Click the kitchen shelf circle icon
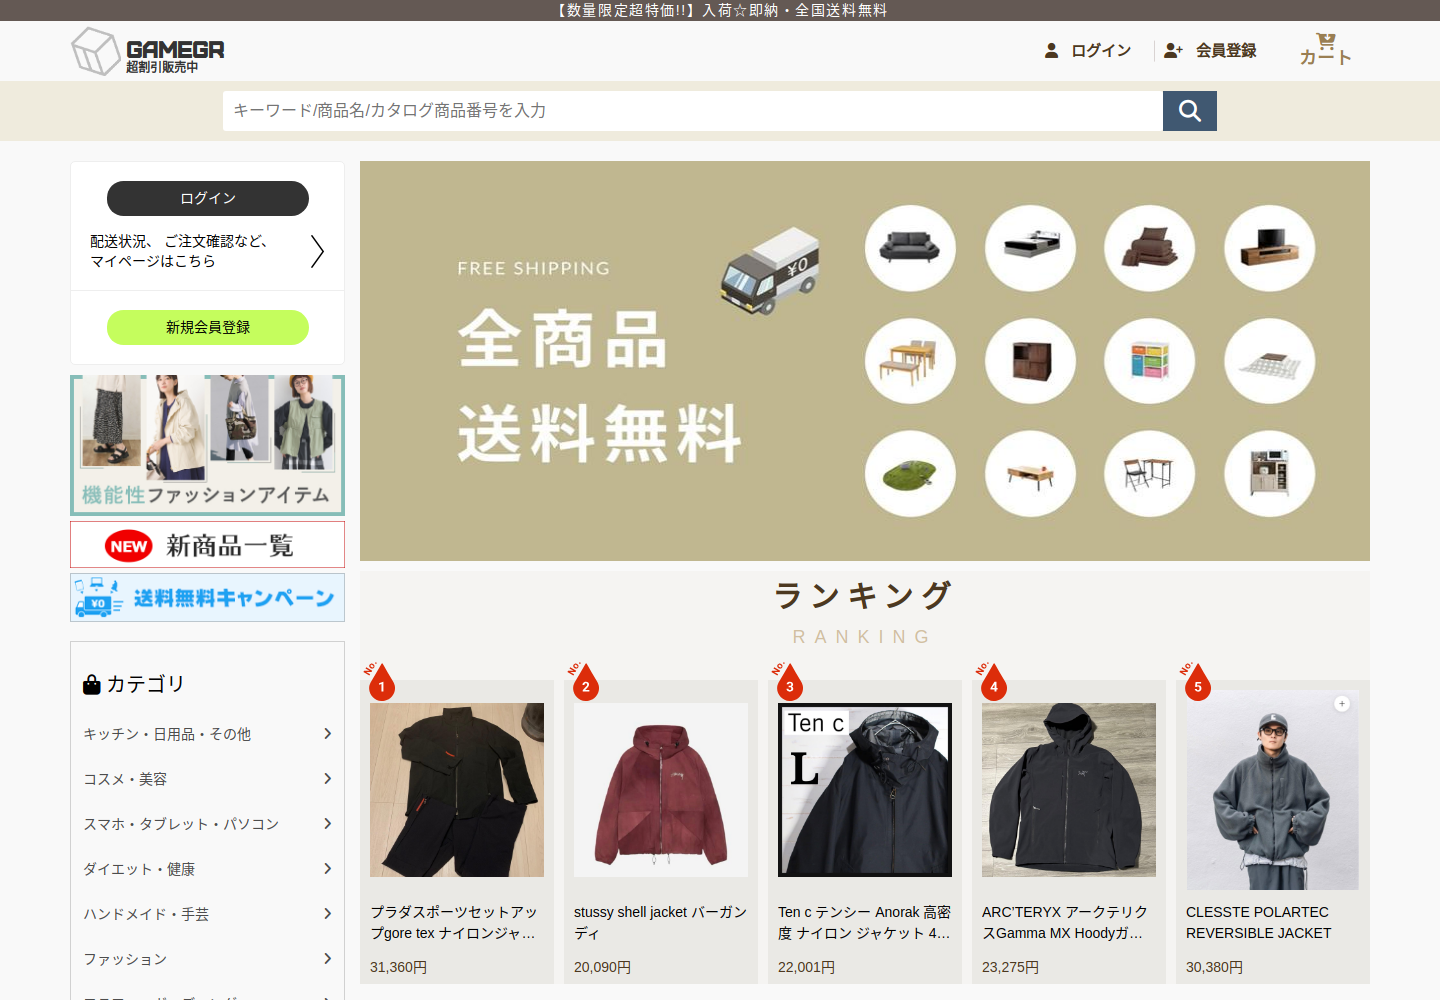Viewport: 1440px width, 1000px height. 1269,474
